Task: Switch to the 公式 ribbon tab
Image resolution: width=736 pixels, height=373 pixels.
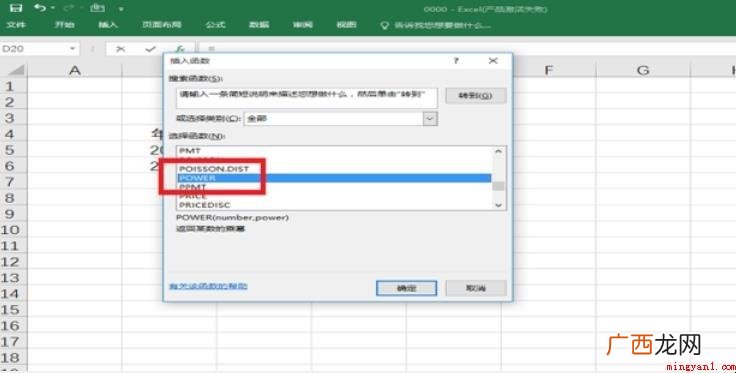Action: point(215,24)
